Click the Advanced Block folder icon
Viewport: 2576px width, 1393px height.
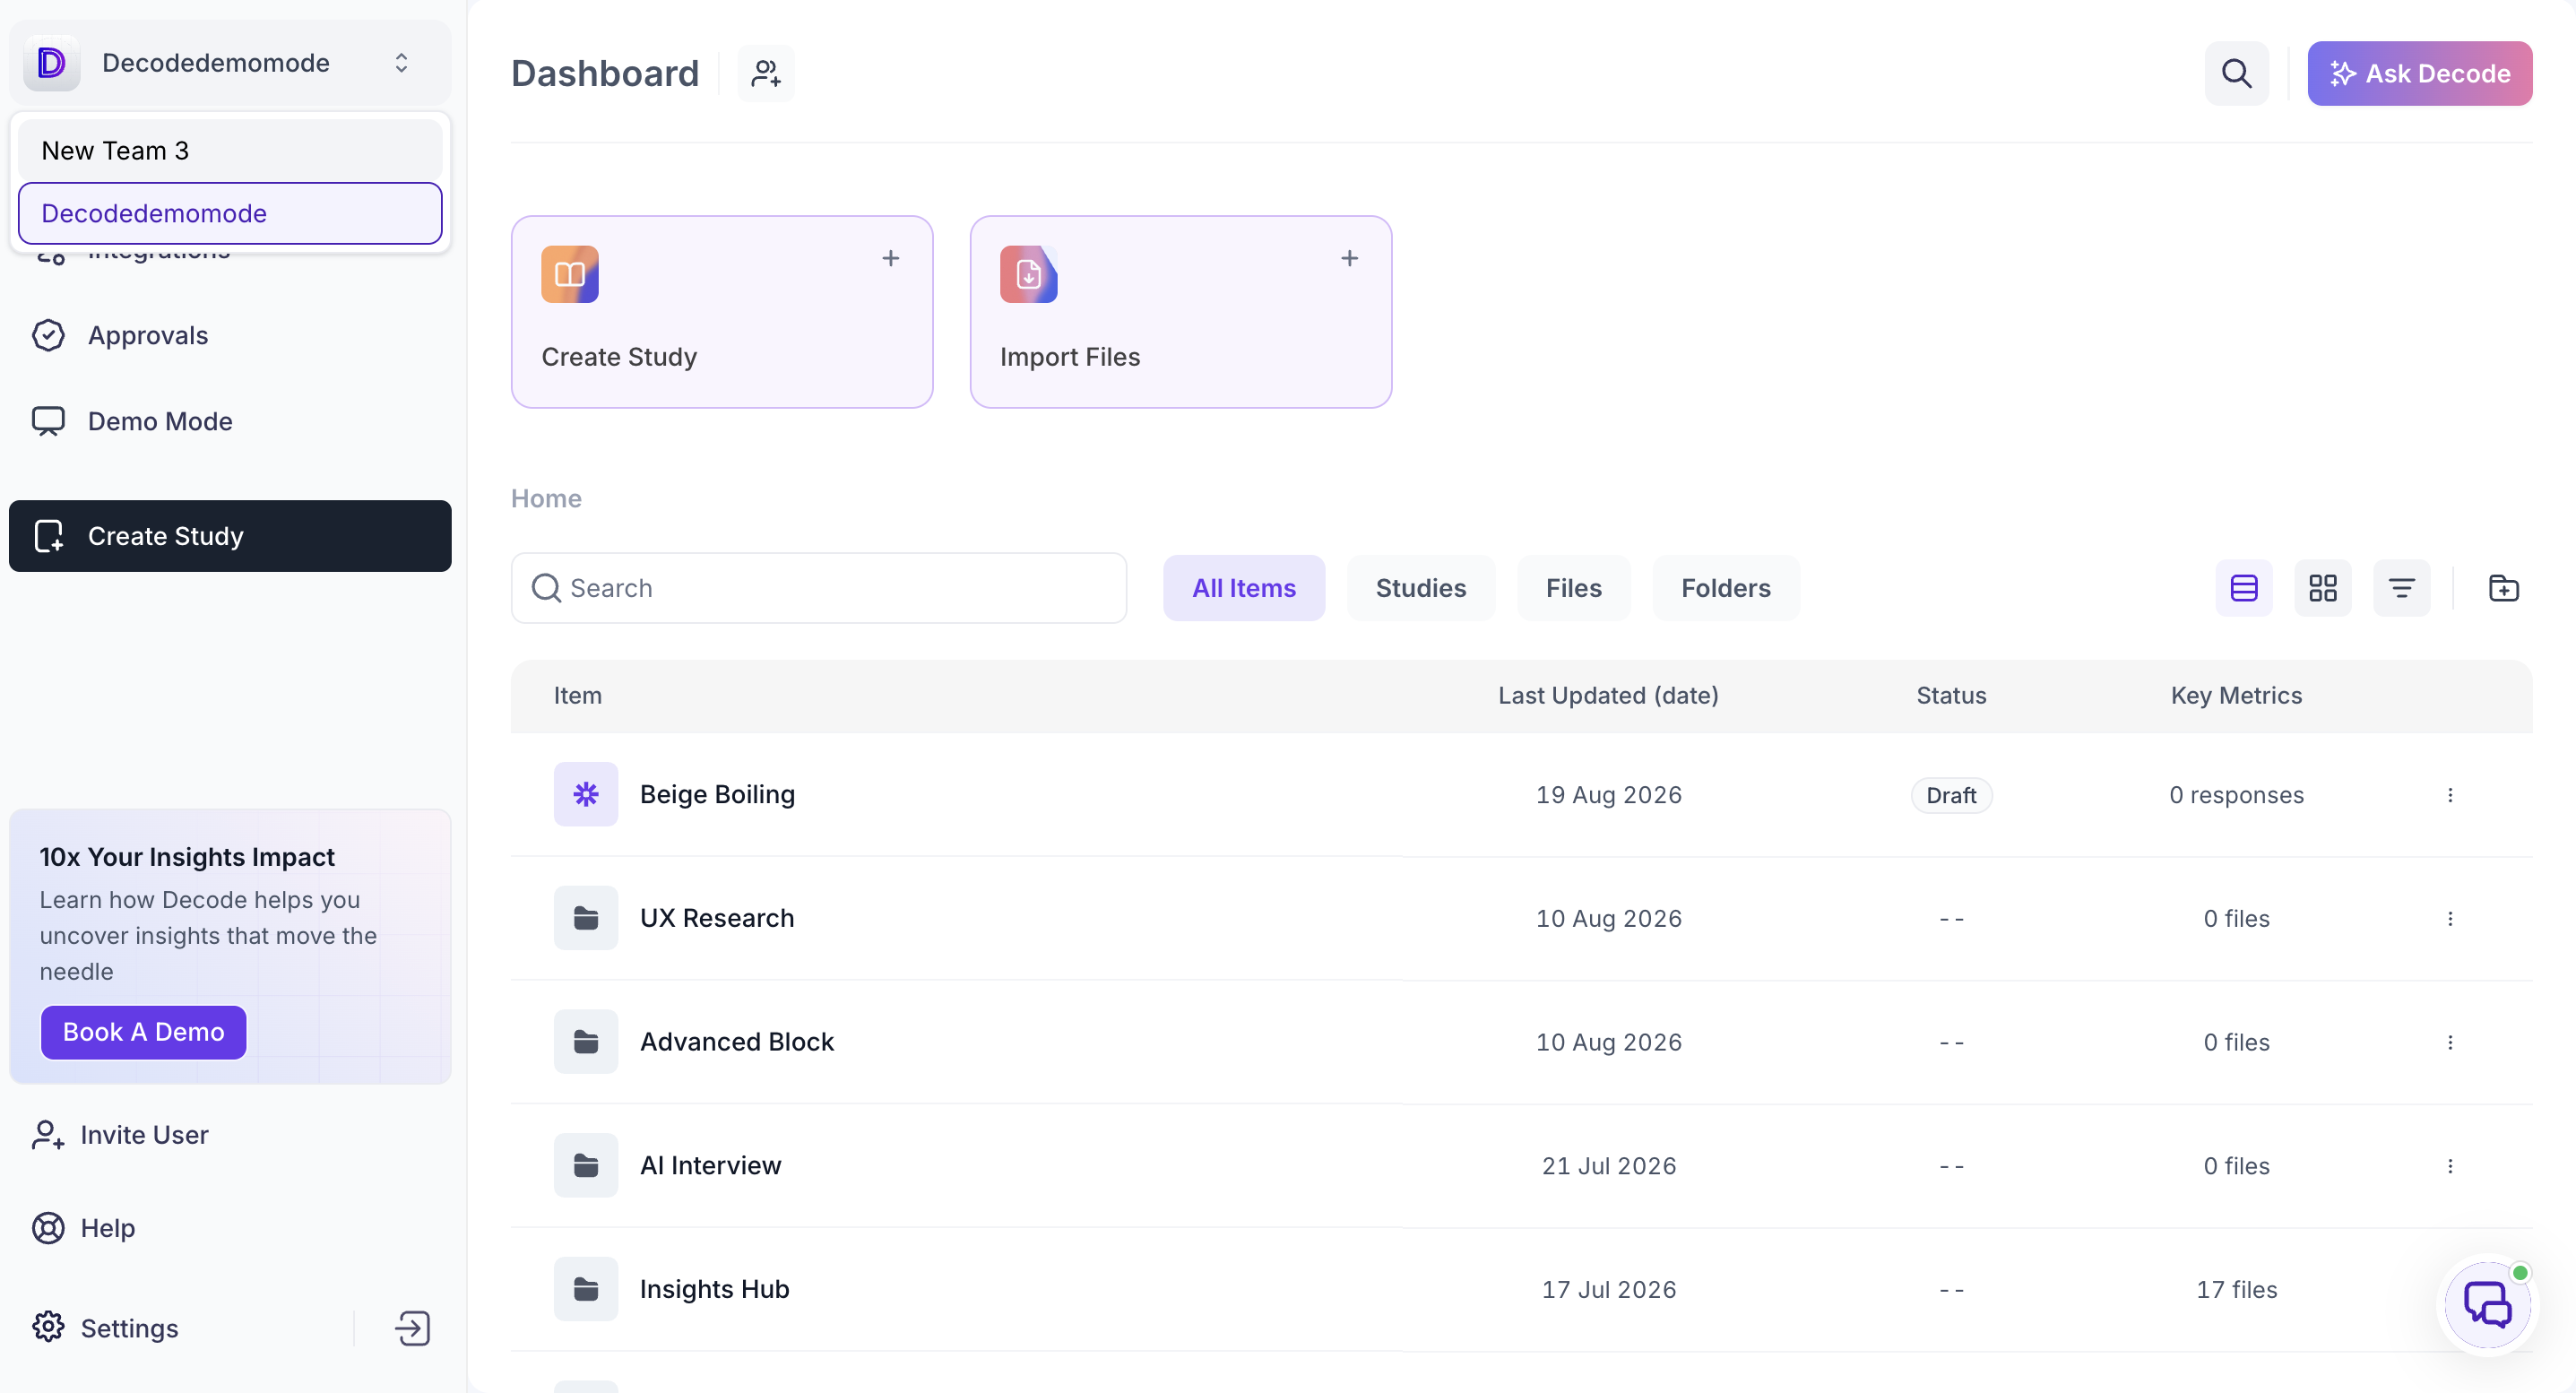coord(586,1042)
